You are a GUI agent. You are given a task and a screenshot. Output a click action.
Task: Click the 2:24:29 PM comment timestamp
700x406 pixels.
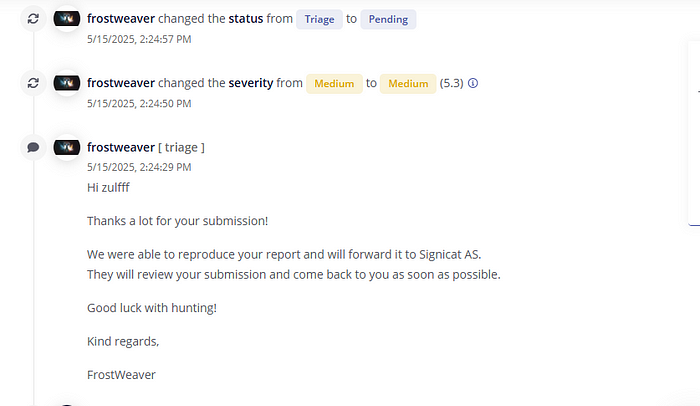tap(139, 167)
